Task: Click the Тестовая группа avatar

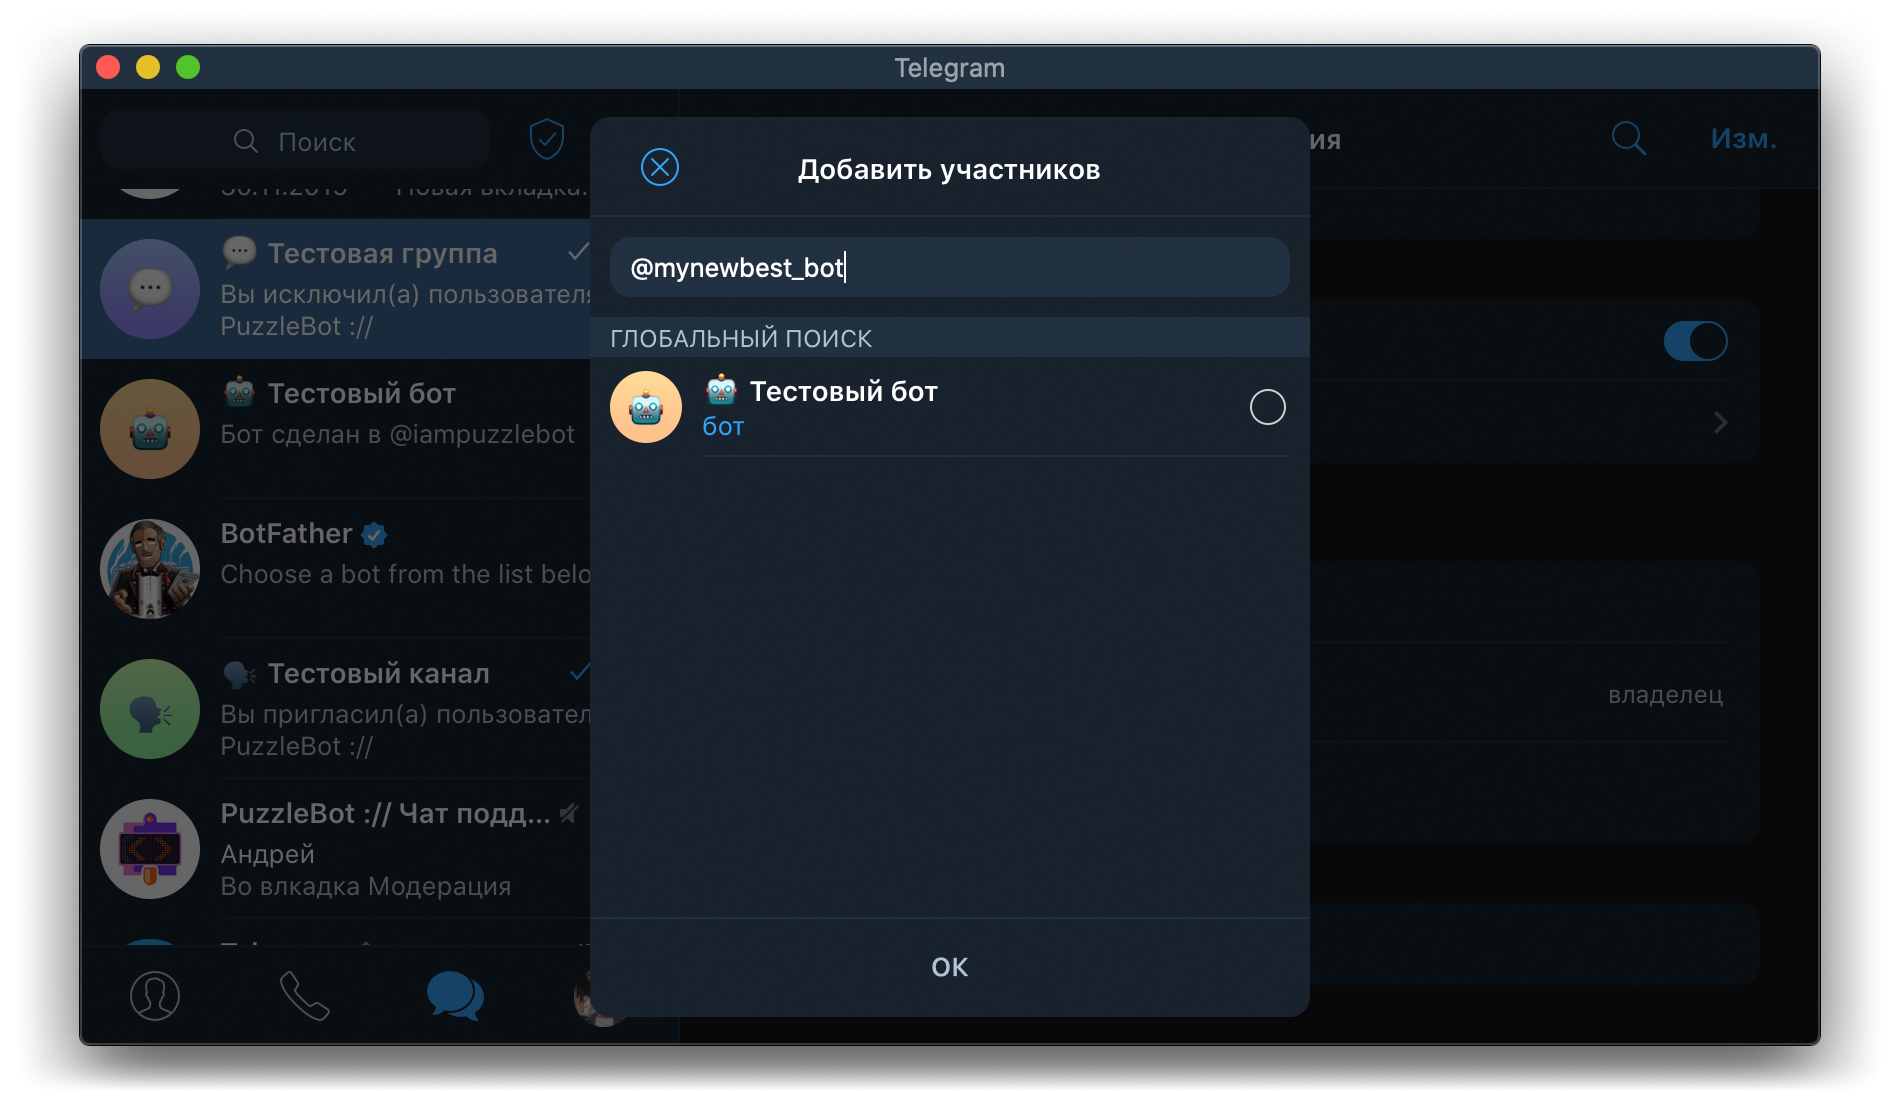Action: click(150, 289)
